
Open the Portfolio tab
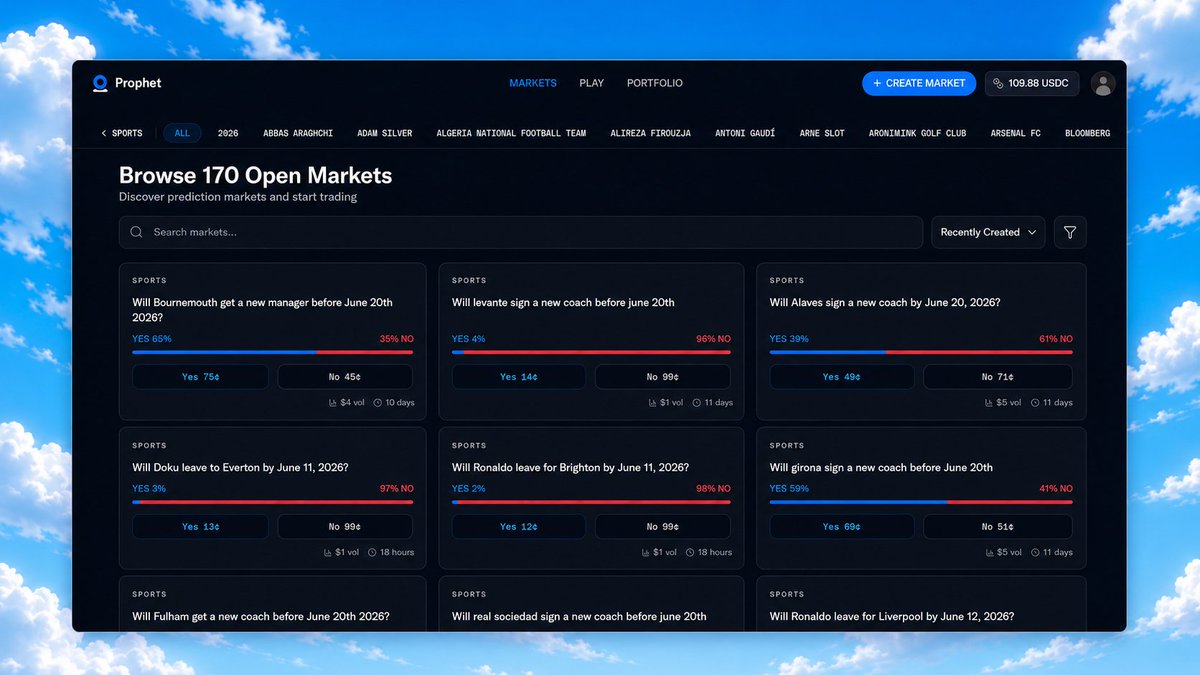click(655, 83)
